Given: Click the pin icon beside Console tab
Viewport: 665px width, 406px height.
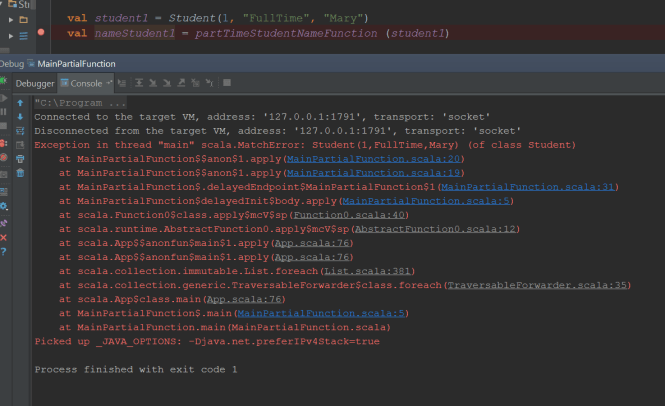Looking at the screenshot, I should 109,83.
